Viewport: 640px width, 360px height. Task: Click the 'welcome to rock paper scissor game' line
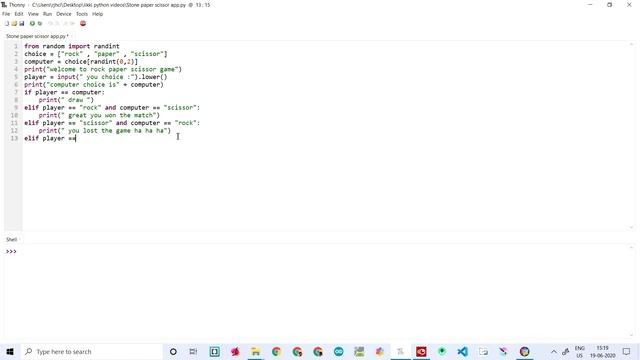click(x=103, y=69)
